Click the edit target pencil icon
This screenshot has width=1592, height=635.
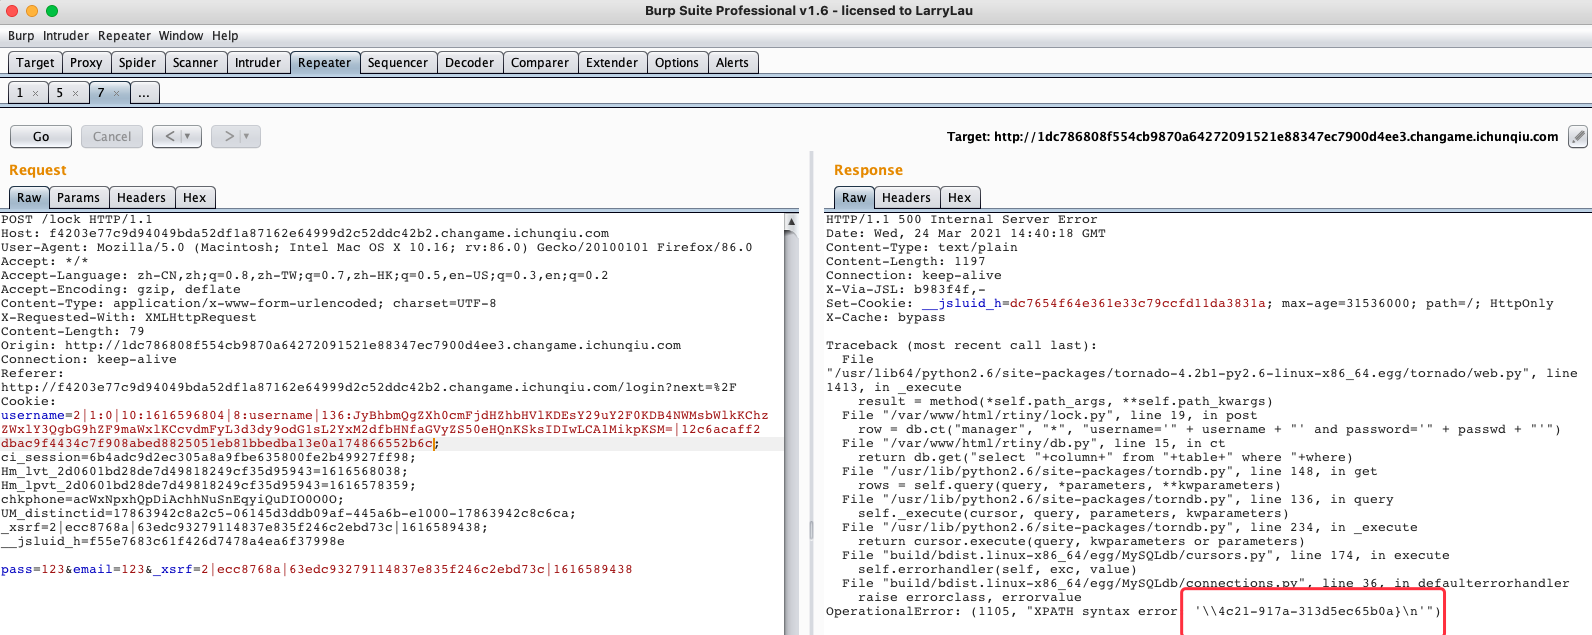click(x=1578, y=136)
